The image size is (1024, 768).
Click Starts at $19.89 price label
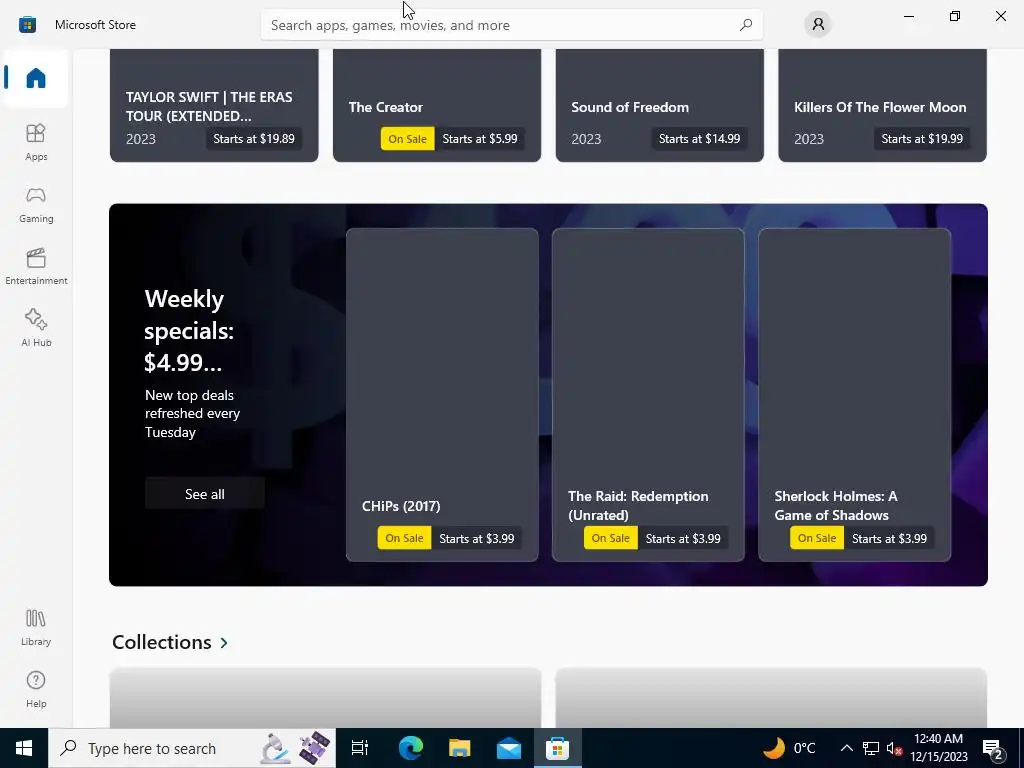pos(254,138)
